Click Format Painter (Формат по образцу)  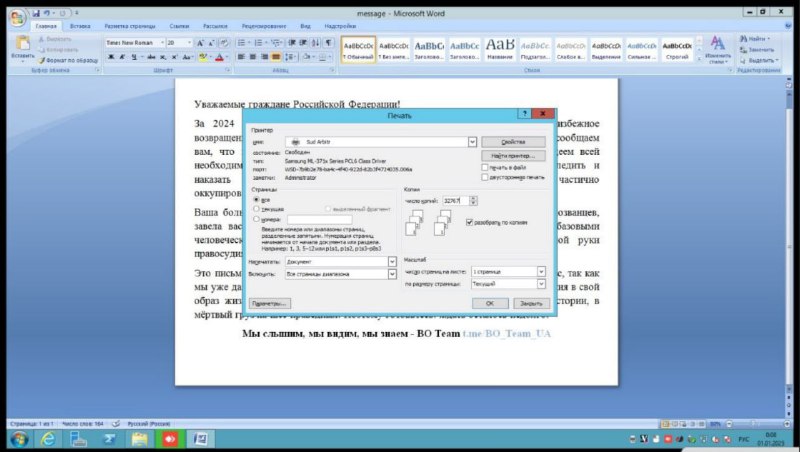(x=68, y=60)
